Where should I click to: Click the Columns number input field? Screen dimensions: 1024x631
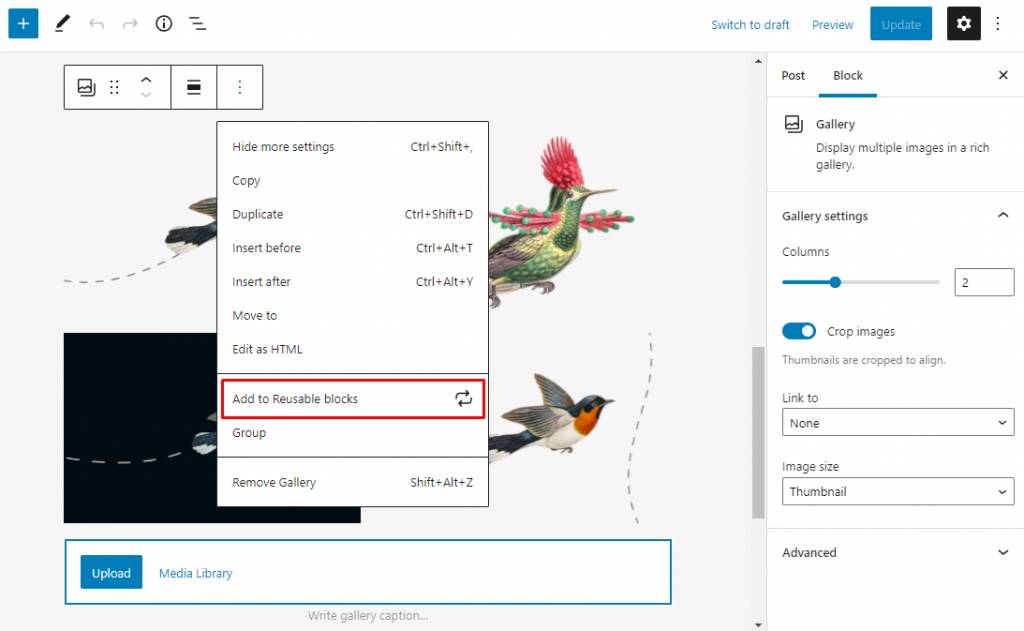pos(983,283)
